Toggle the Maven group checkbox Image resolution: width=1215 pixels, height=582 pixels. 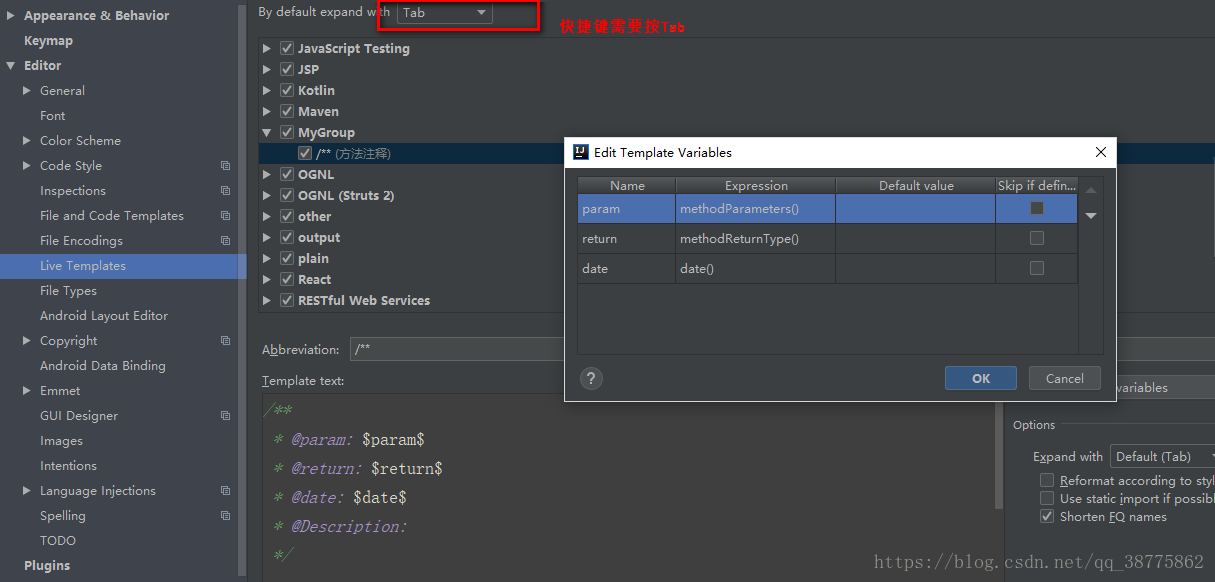coord(287,111)
